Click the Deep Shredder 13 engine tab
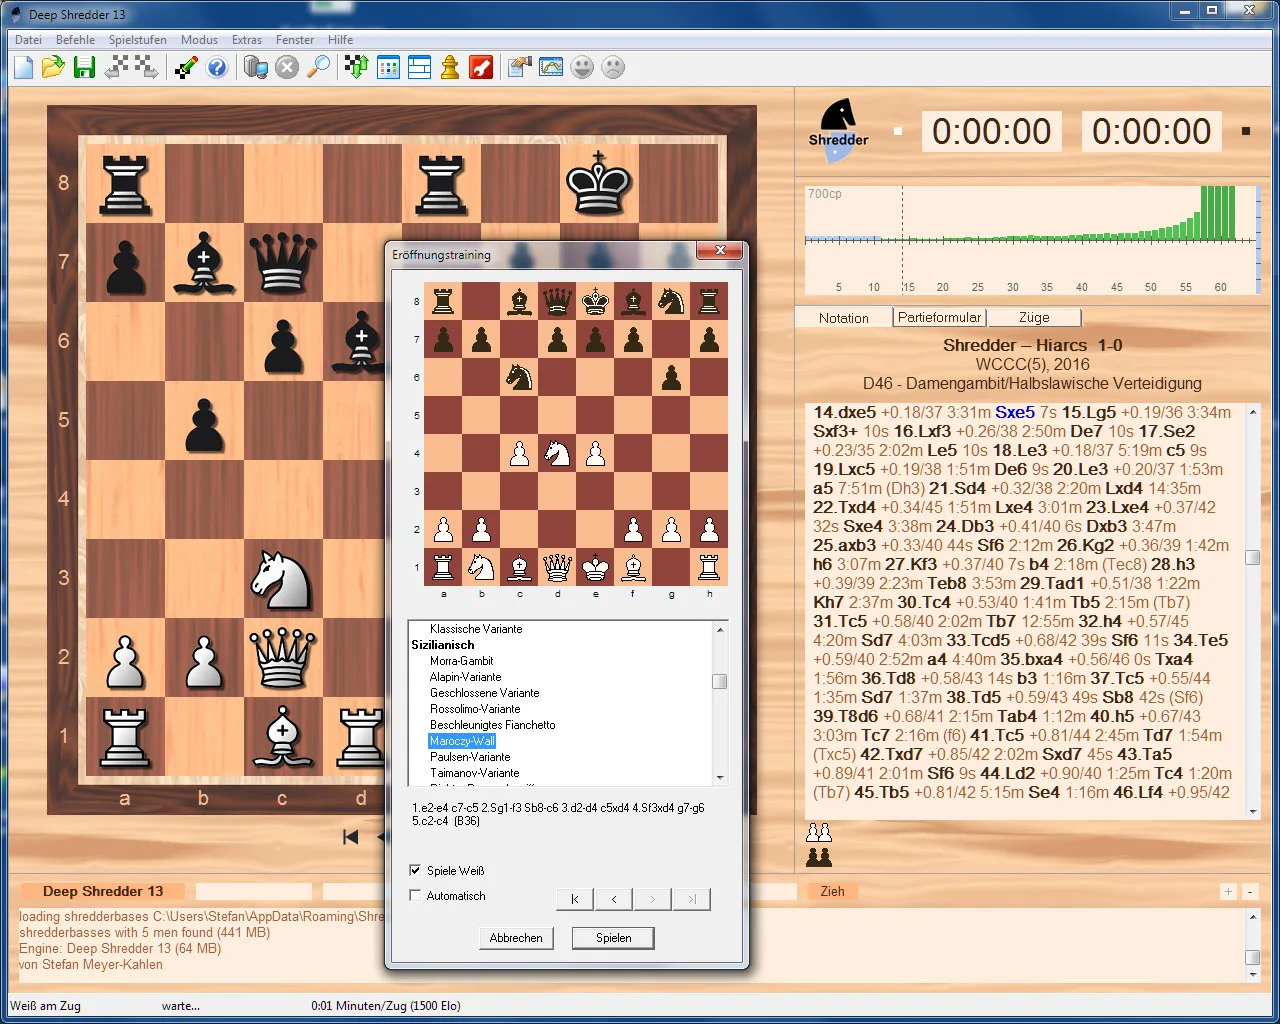The height and width of the screenshot is (1024, 1280). 103,891
